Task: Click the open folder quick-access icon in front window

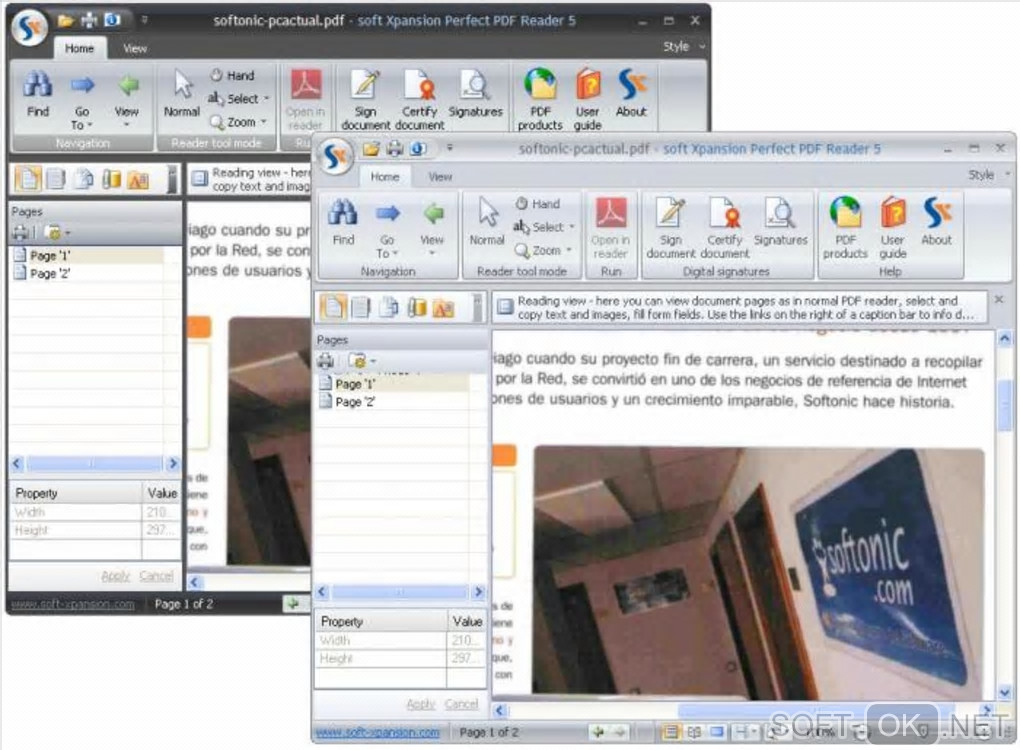Action: (x=371, y=149)
